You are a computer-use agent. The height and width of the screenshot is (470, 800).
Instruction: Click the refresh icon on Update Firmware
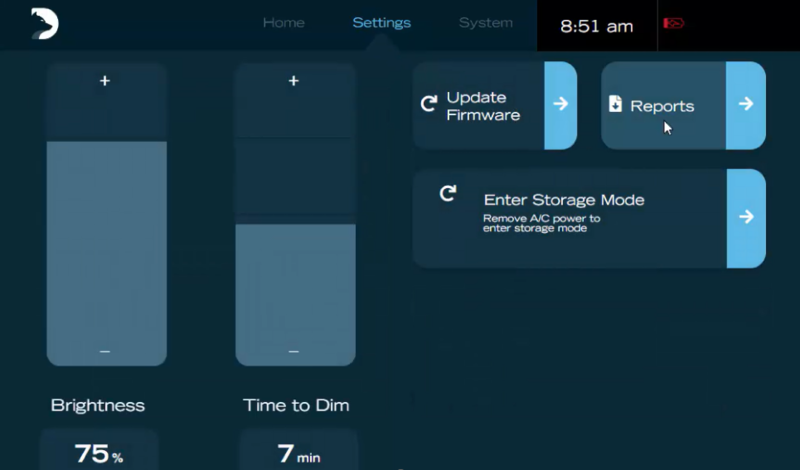click(x=429, y=104)
